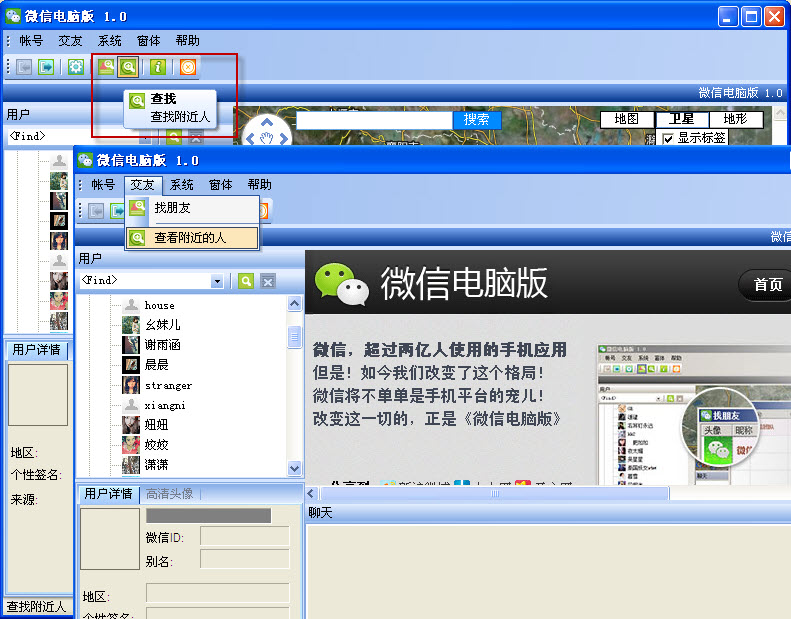The width and height of the screenshot is (791, 619).
Task: Switch map to 地形 view
Action: coord(736,119)
